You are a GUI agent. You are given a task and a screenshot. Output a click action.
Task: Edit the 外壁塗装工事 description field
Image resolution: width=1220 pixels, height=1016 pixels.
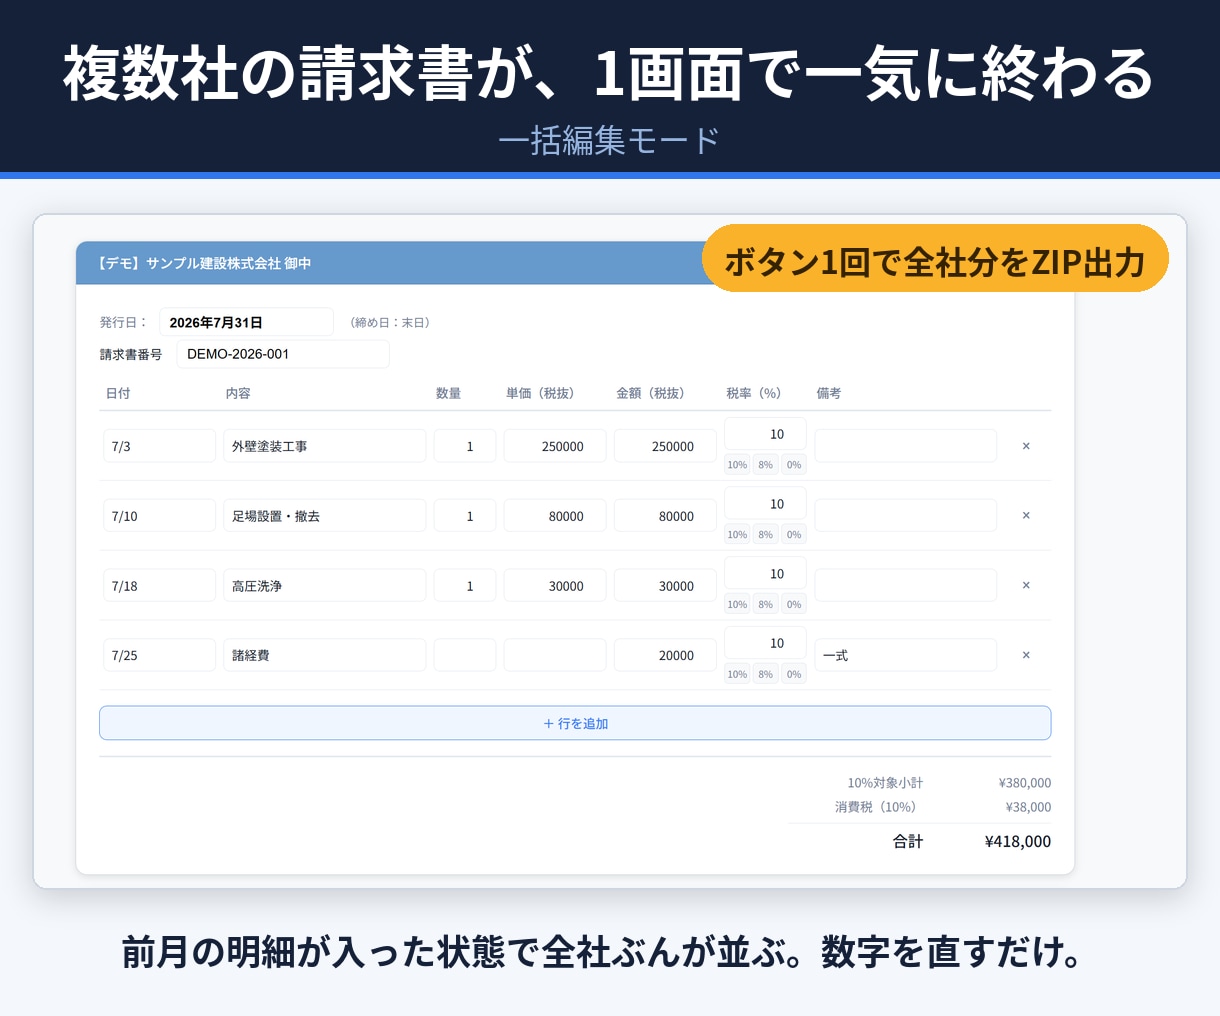coord(325,446)
